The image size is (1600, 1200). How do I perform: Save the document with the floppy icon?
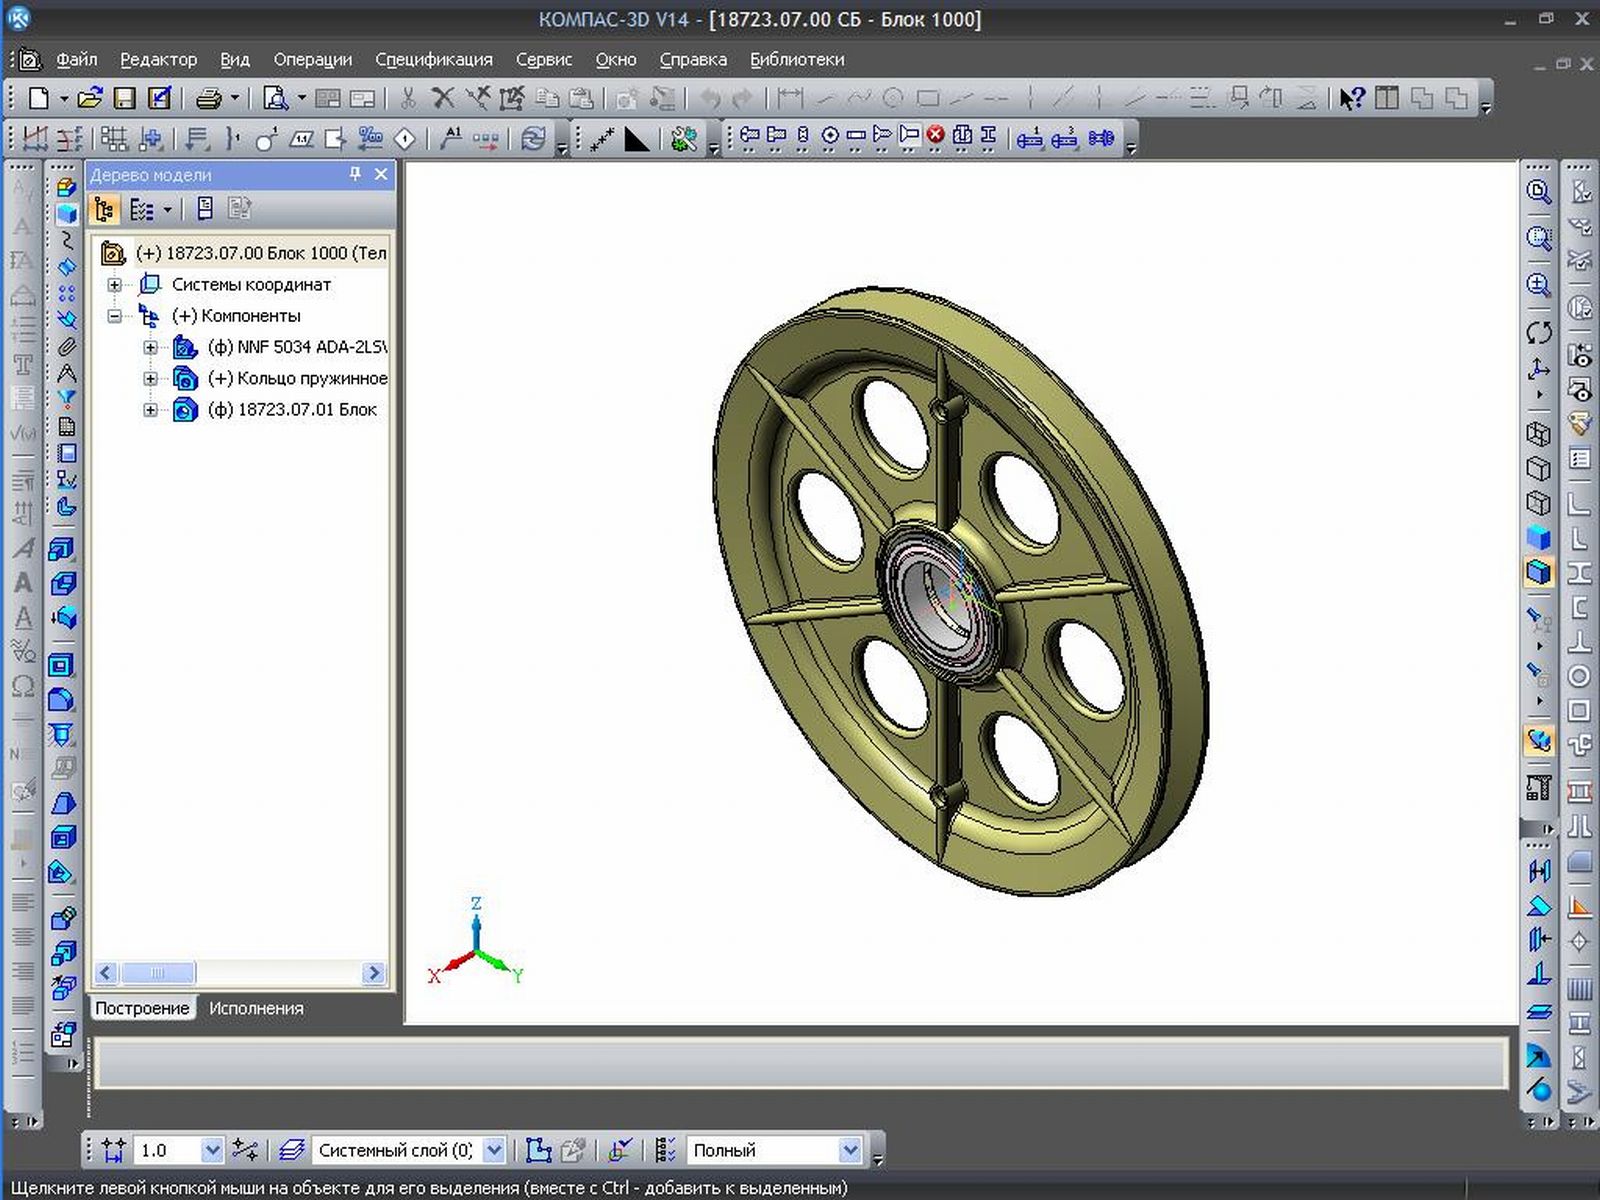tap(124, 98)
